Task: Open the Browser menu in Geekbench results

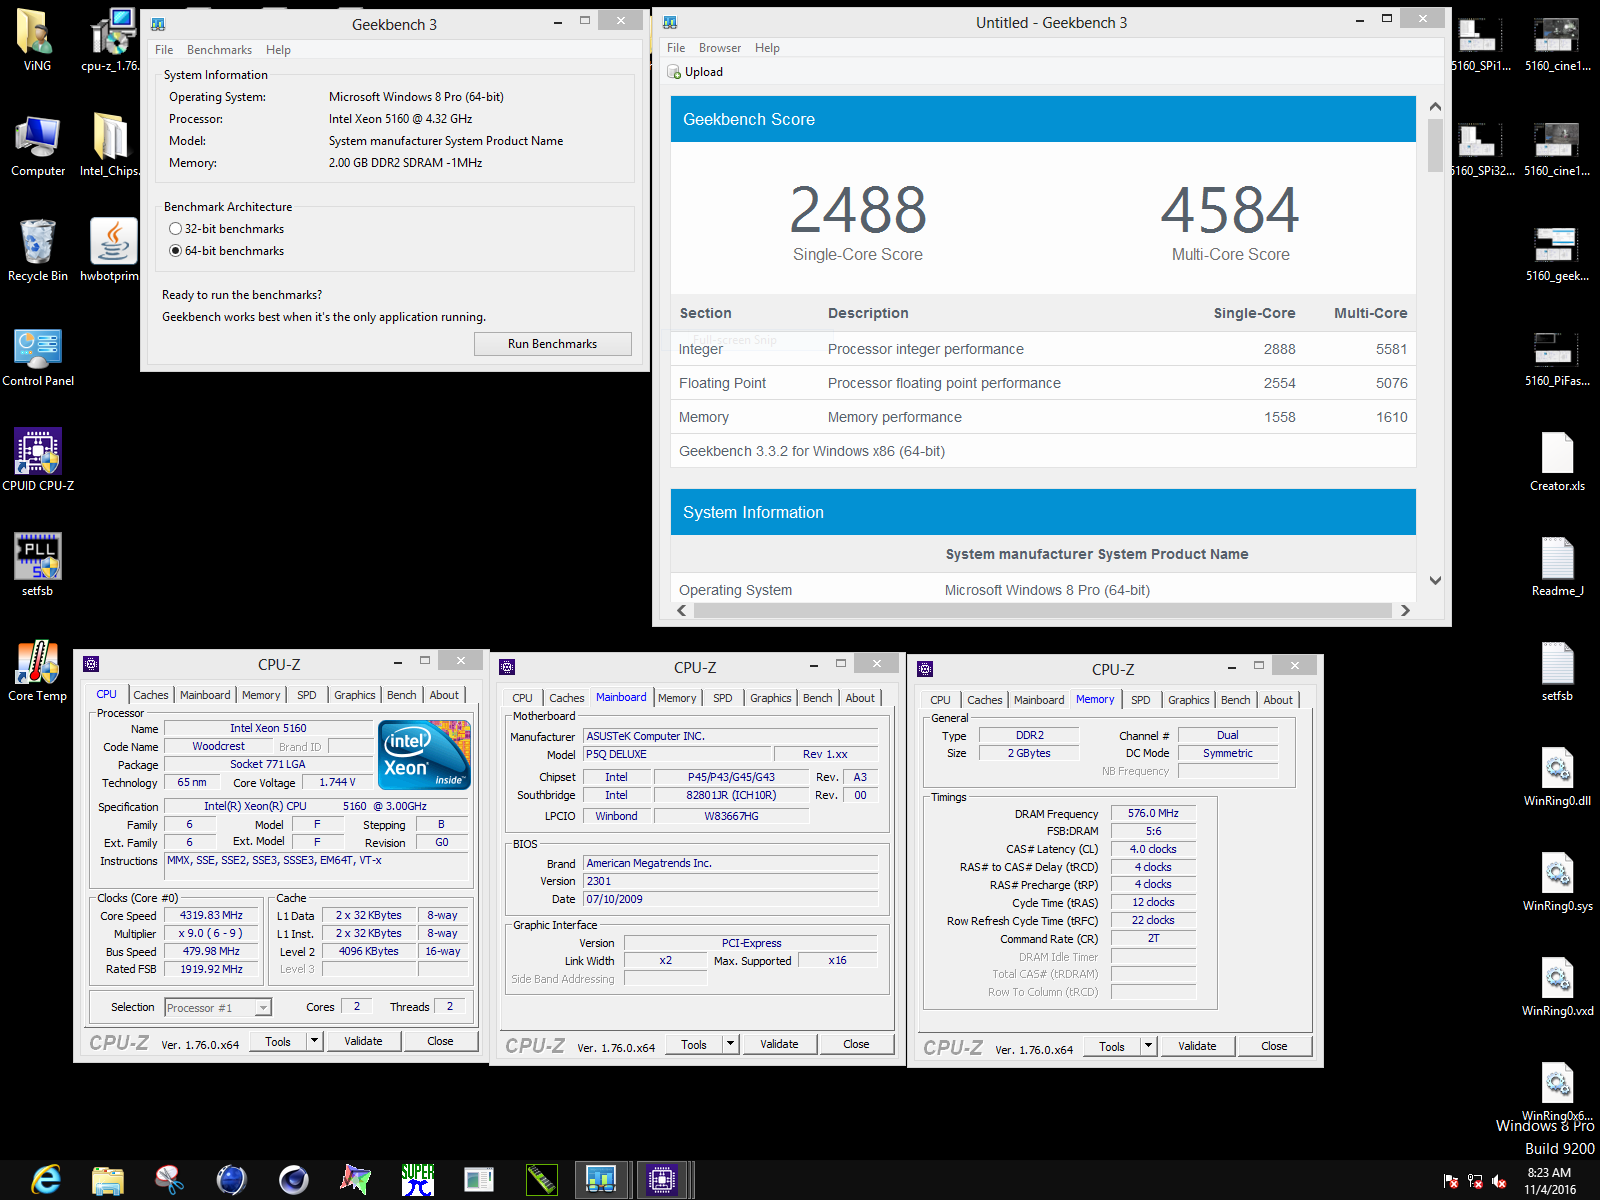Action: pos(720,48)
